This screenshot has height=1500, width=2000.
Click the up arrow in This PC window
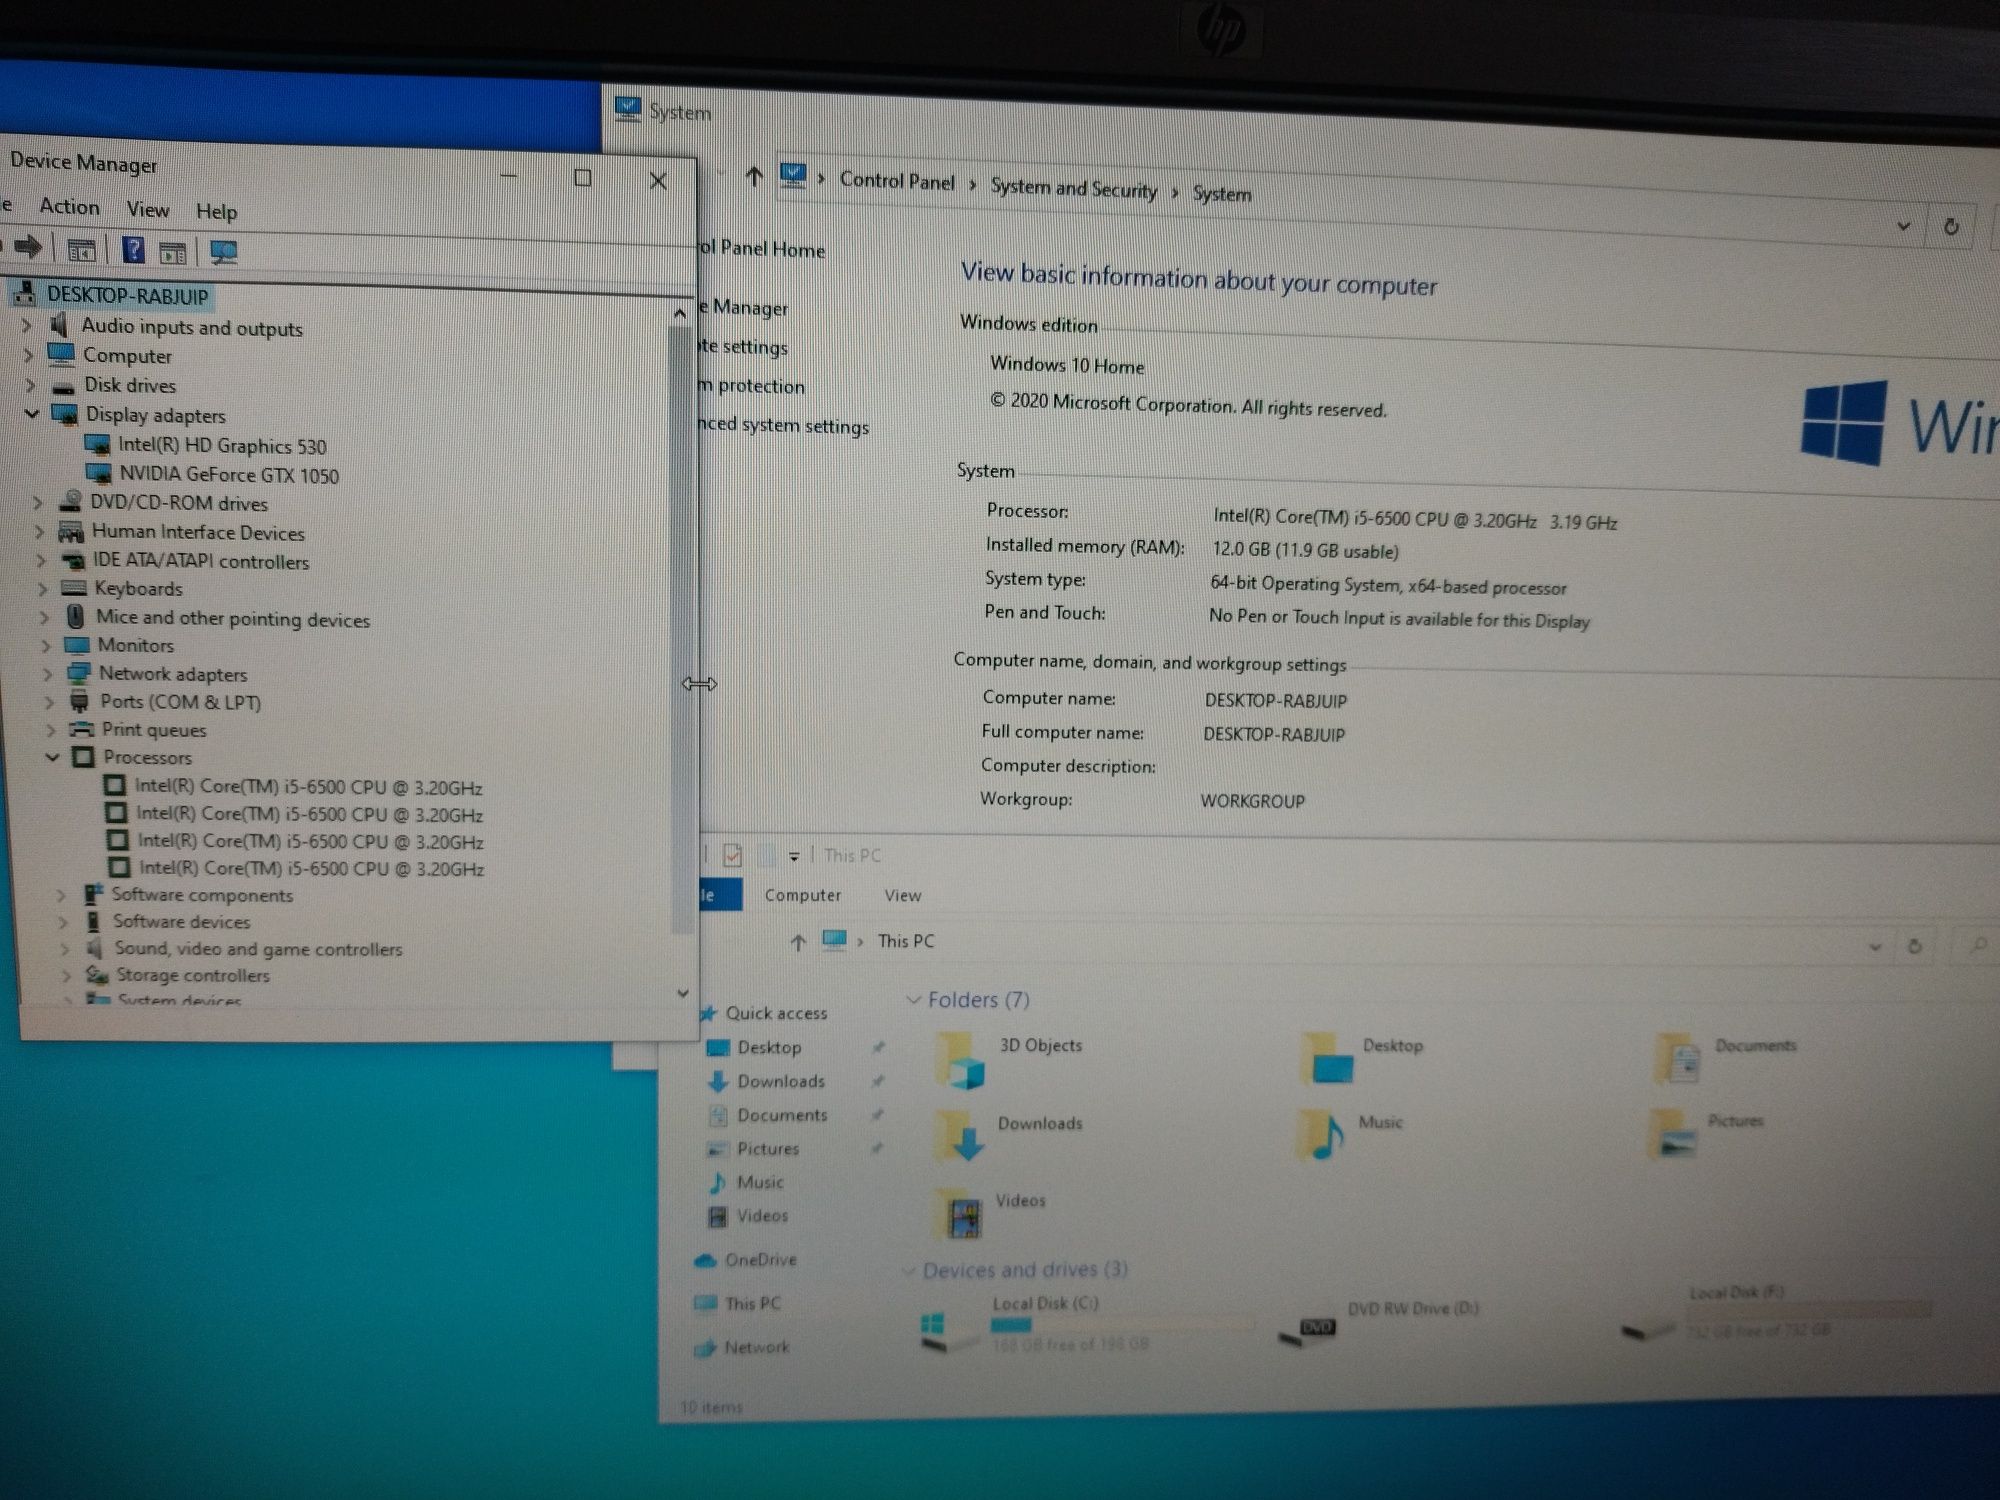[797, 941]
